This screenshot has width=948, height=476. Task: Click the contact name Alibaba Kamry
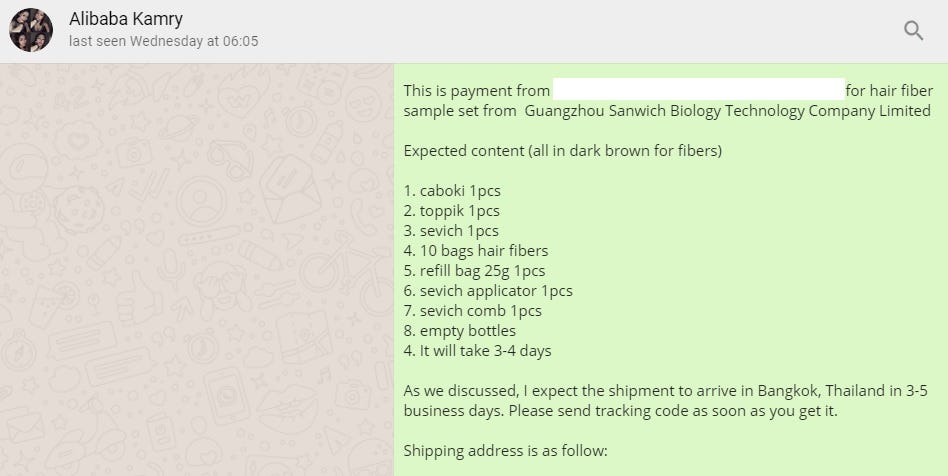click(126, 19)
